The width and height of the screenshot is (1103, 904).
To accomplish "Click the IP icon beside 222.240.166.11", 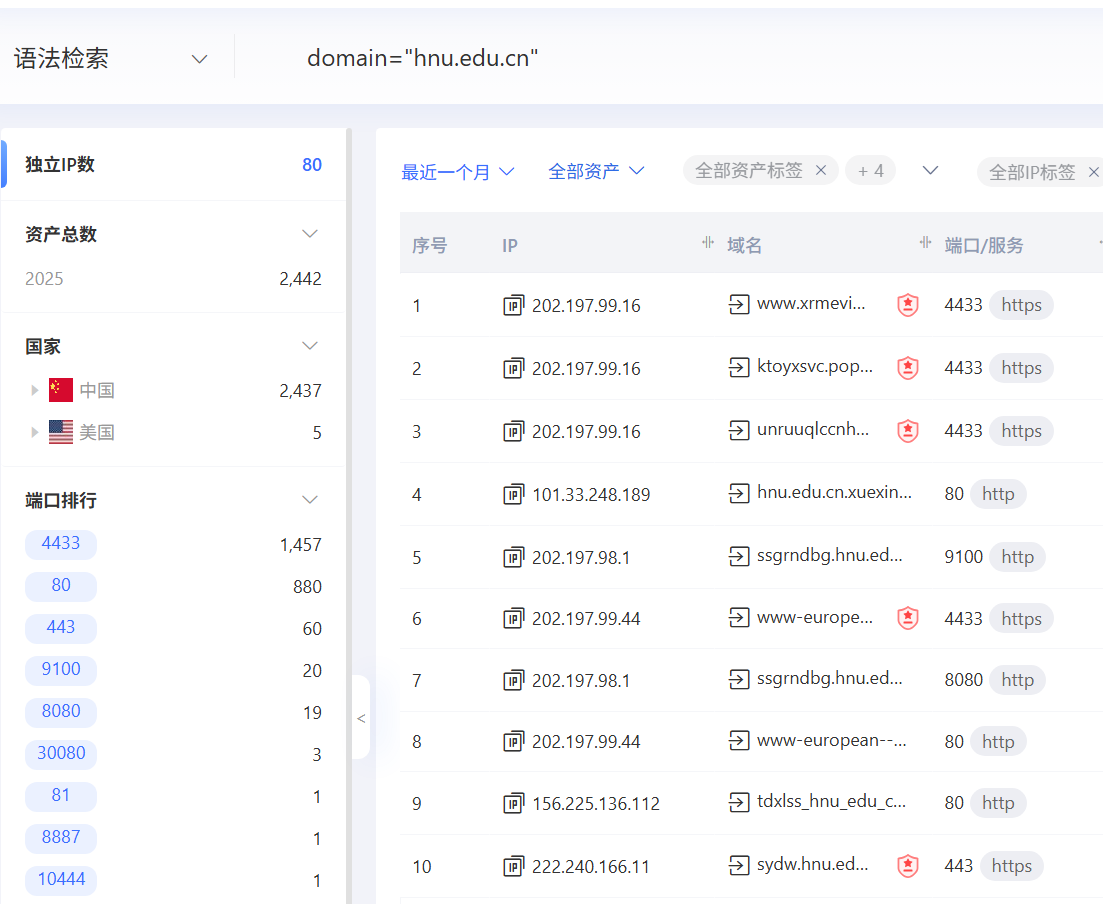I will (513, 866).
